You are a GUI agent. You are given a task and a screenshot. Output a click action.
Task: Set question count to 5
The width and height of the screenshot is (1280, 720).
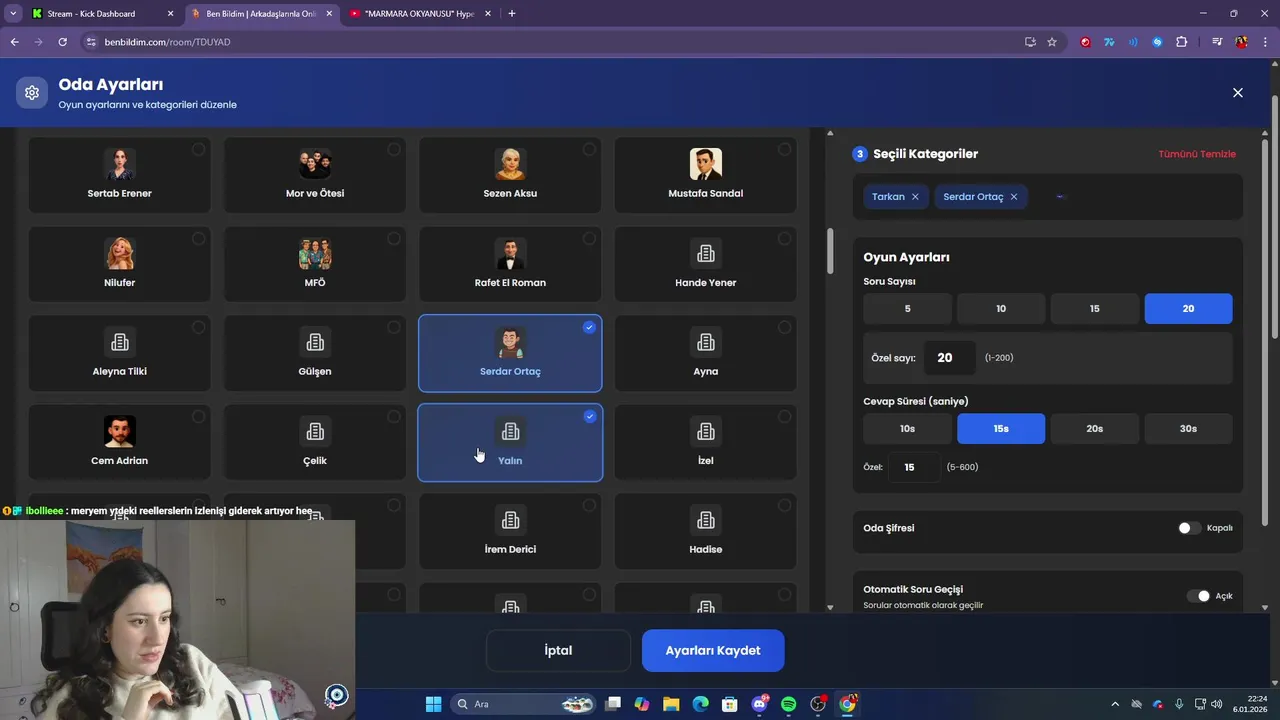click(x=907, y=309)
